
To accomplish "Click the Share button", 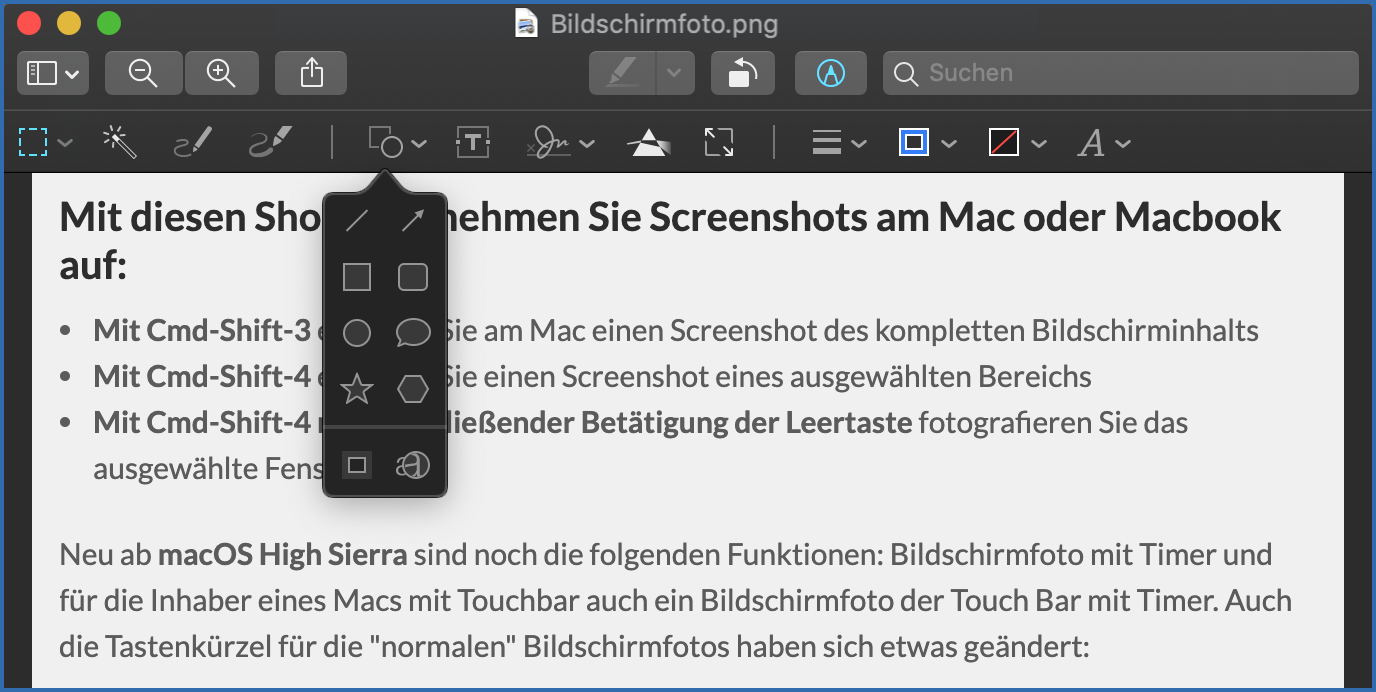I will [311, 73].
